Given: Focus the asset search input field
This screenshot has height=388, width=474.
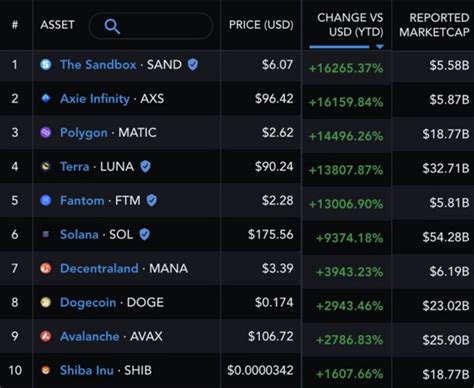Looking at the screenshot, I should (x=151, y=26).
